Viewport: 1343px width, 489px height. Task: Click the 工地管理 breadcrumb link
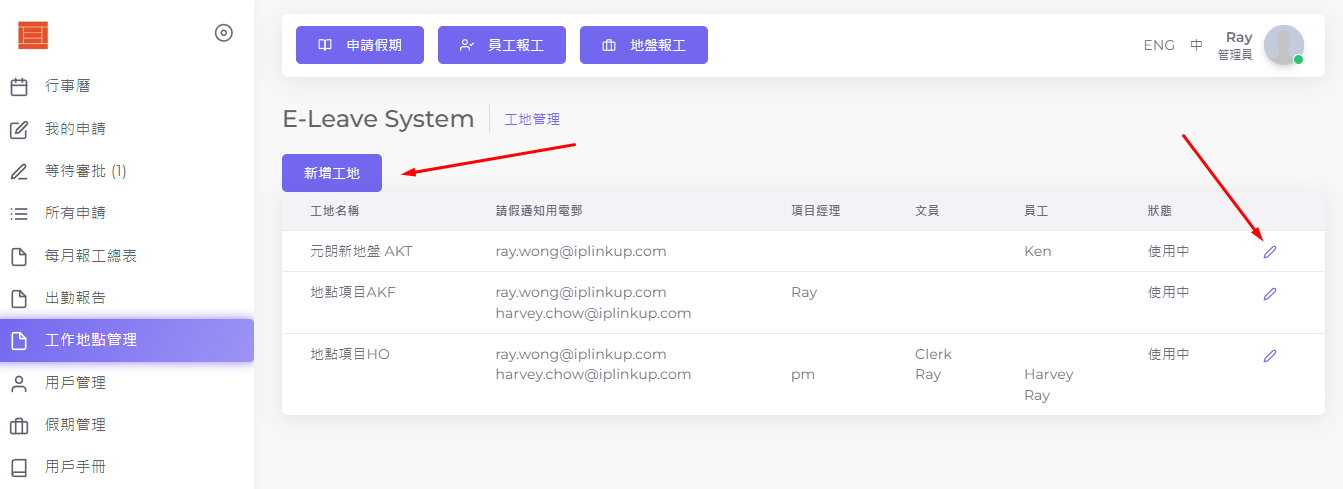(x=532, y=119)
